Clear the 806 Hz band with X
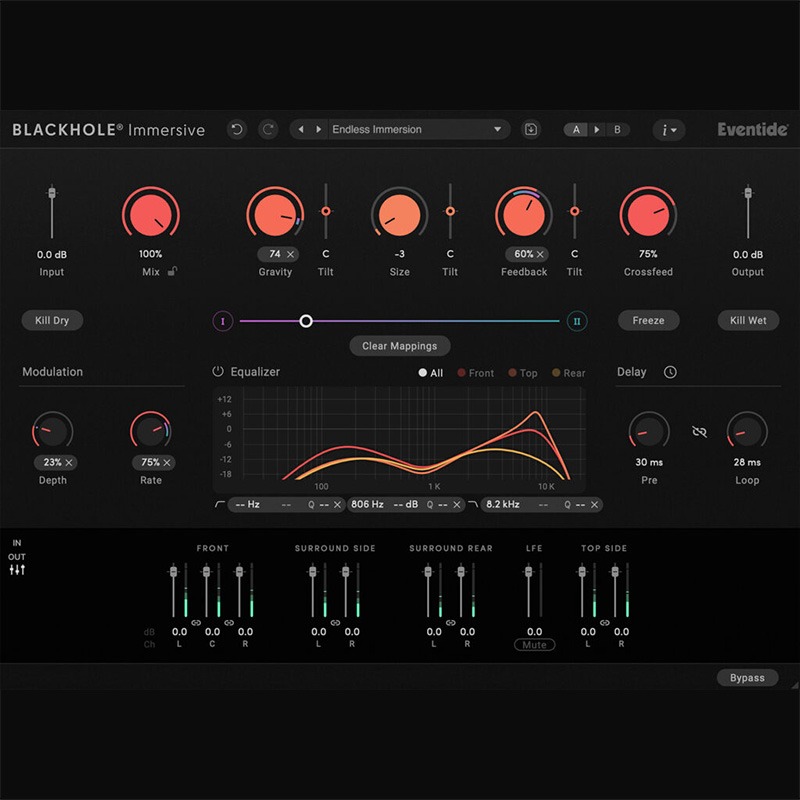 [457, 505]
